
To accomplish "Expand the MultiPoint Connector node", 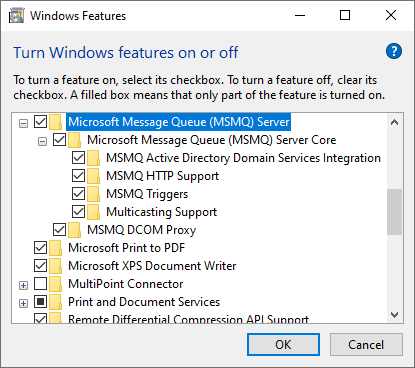I will [23, 286].
